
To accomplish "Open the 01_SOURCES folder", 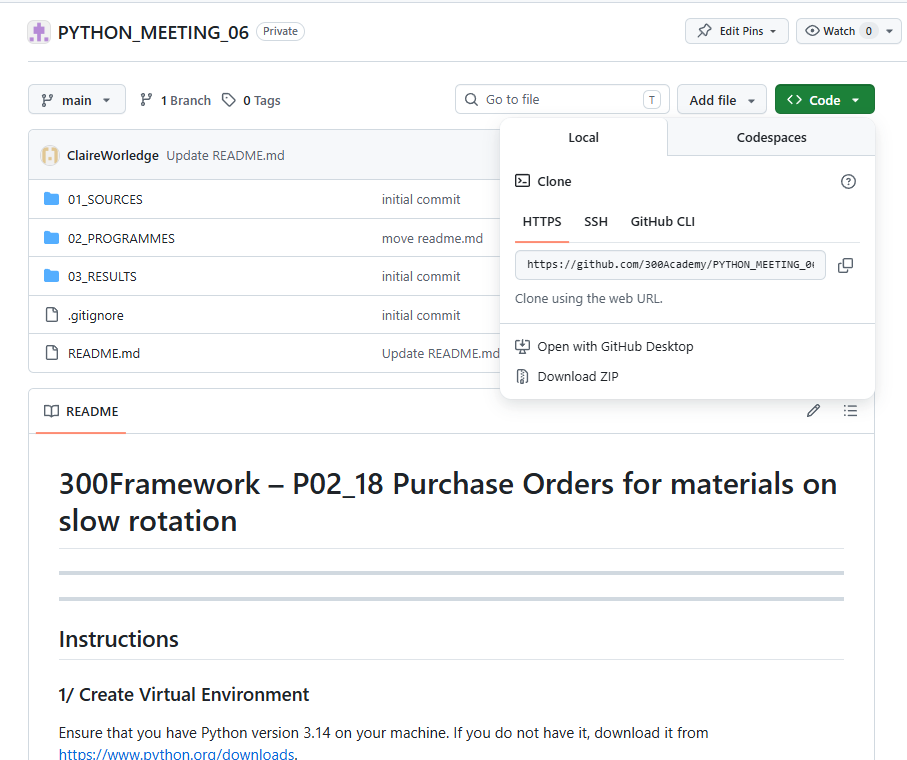I will (x=105, y=200).
